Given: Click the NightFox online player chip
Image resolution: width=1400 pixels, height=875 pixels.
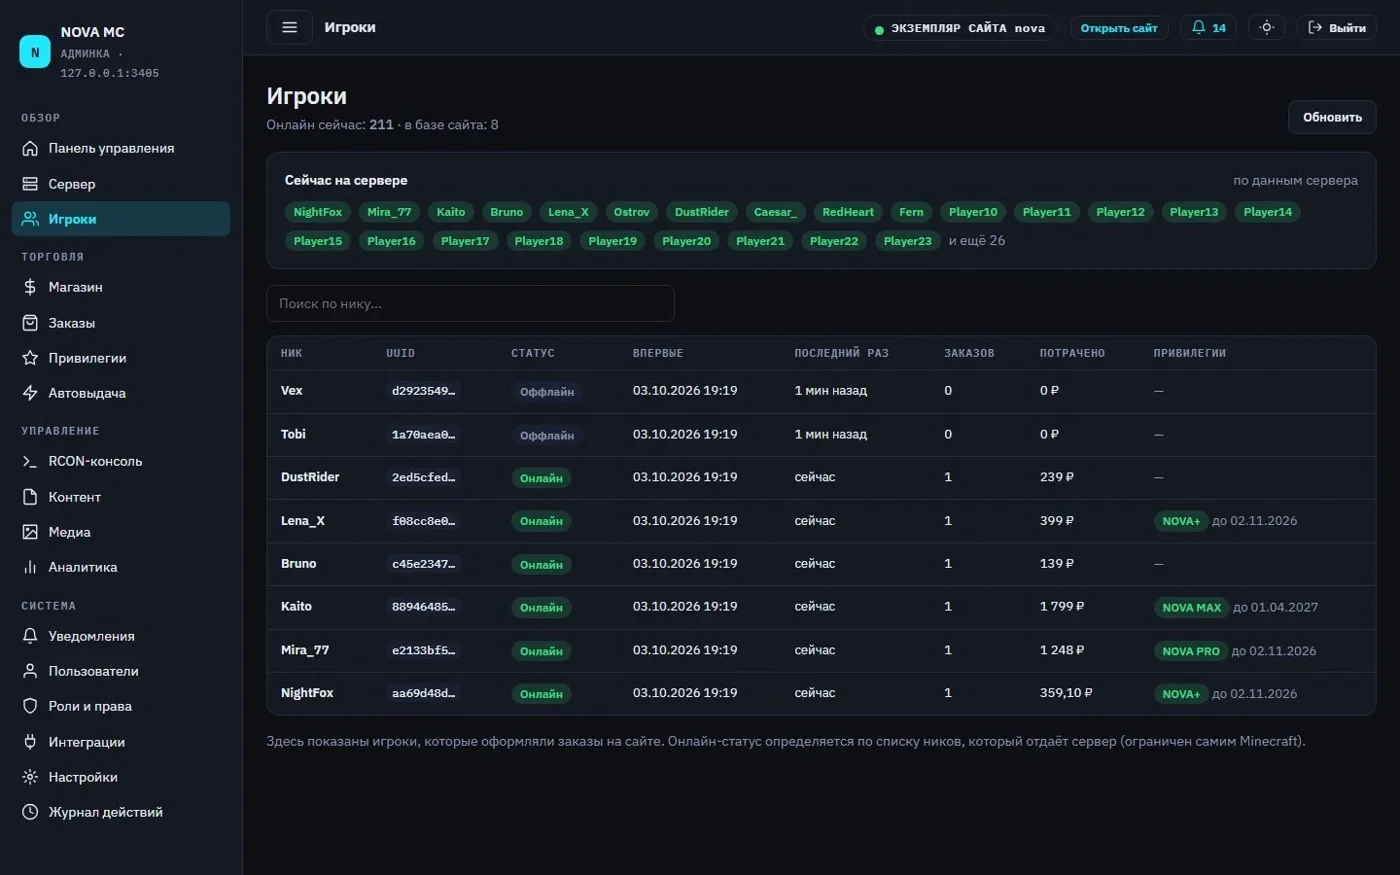Looking at the screenshot, I should coord(317,212).
